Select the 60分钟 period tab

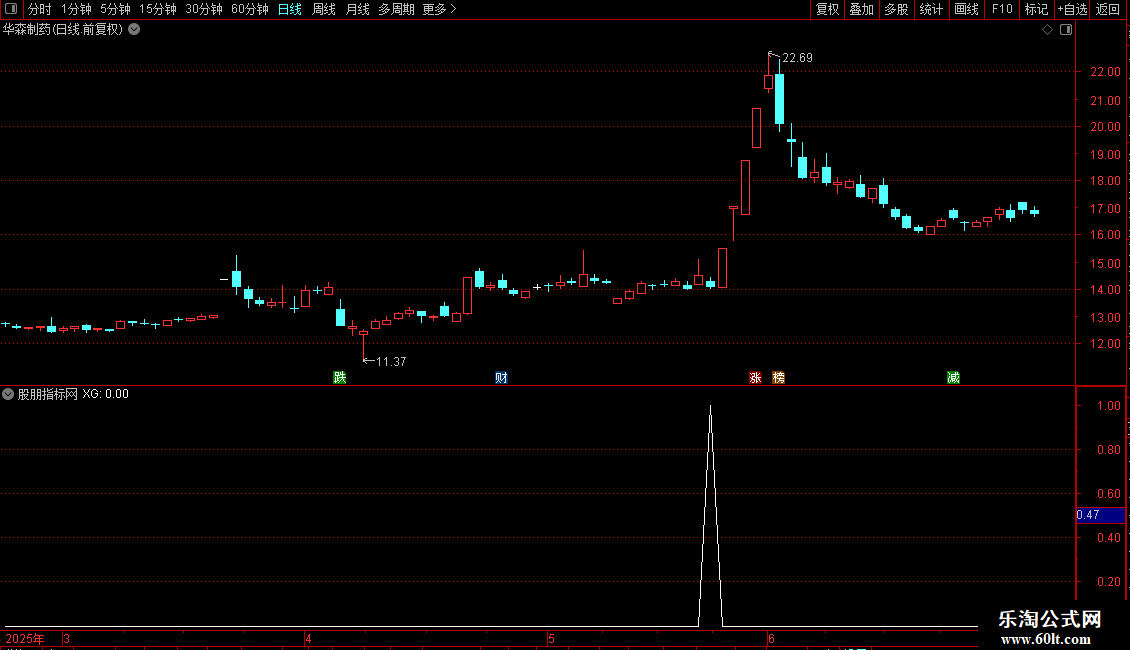[x=250, y=9]
